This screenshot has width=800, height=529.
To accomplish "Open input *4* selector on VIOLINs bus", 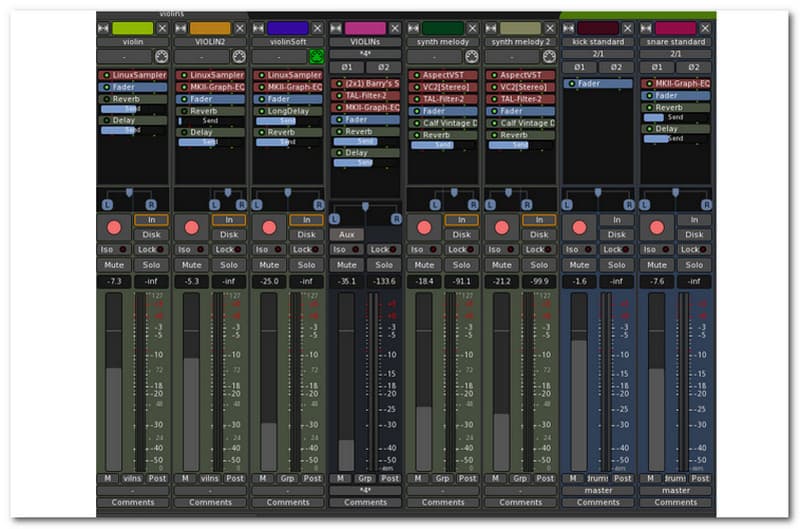I will click(365, 54).
